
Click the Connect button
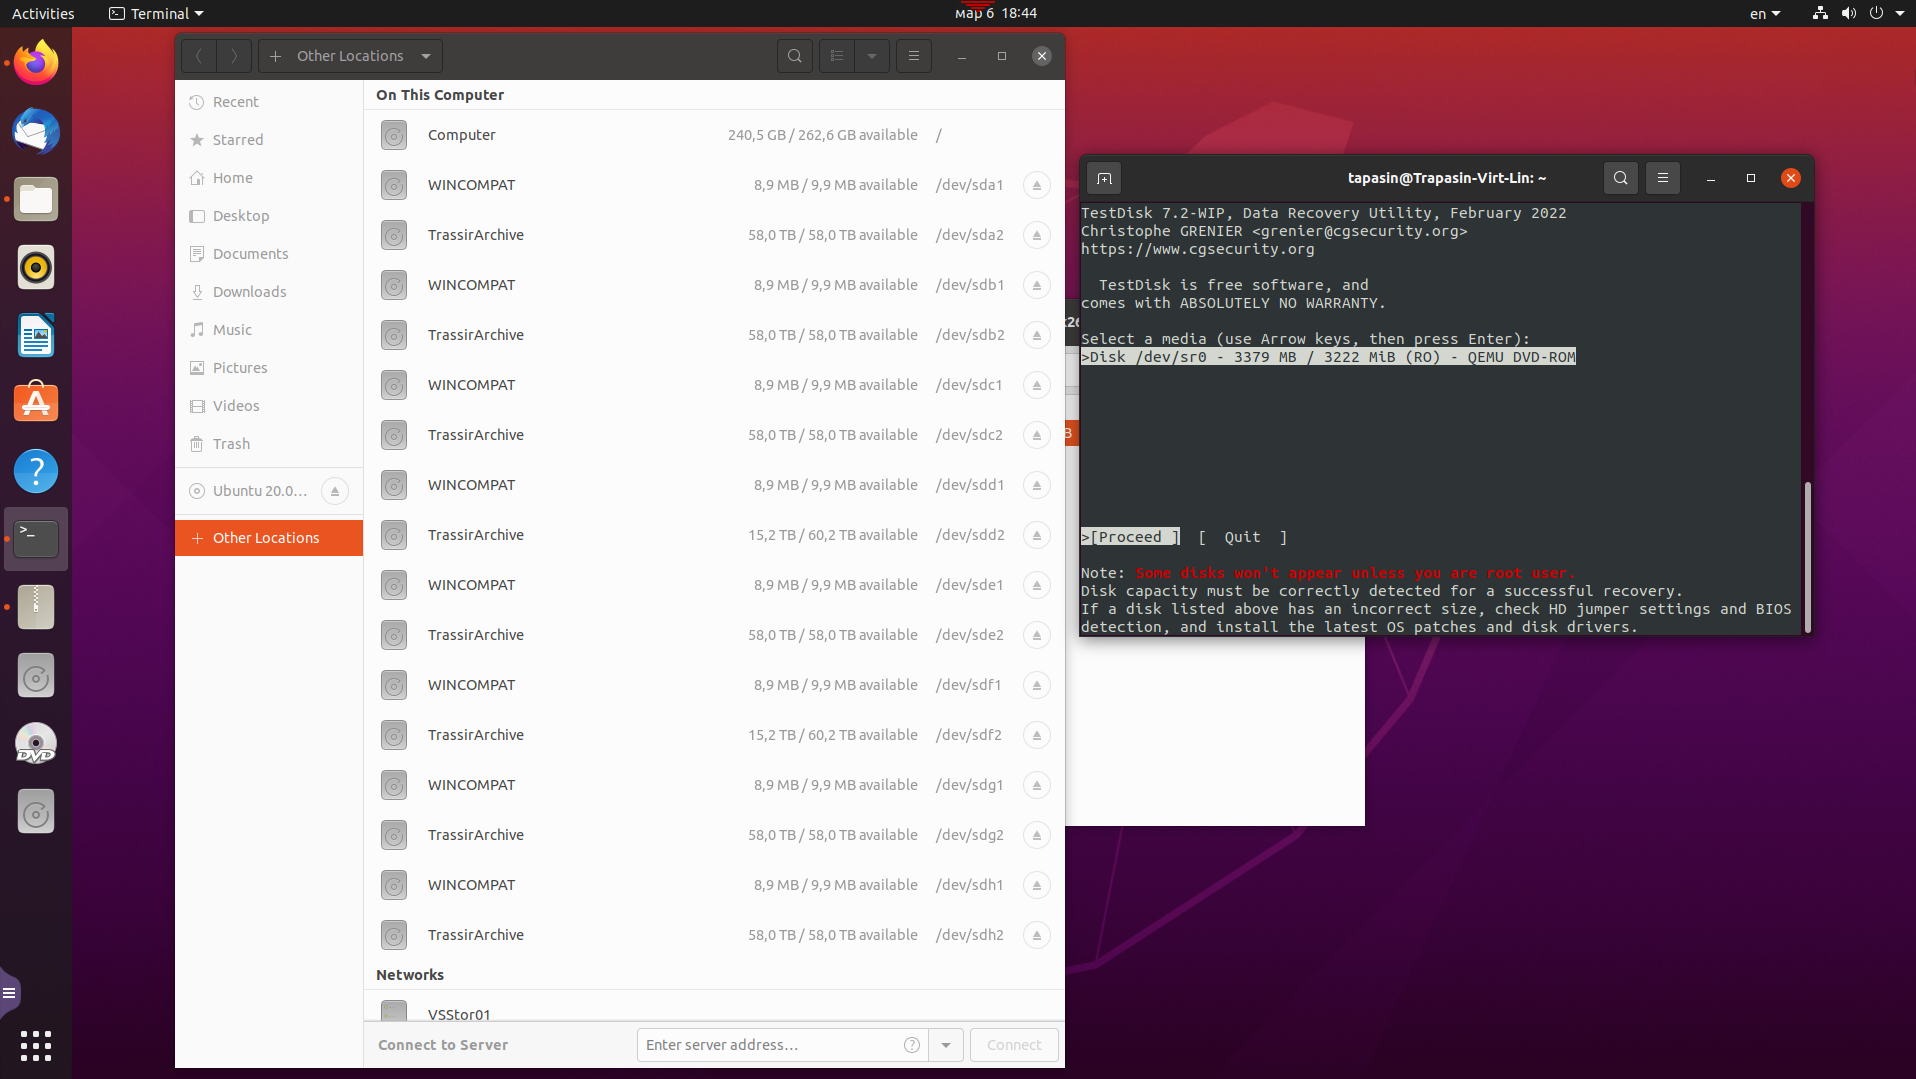(1014, 1045)
